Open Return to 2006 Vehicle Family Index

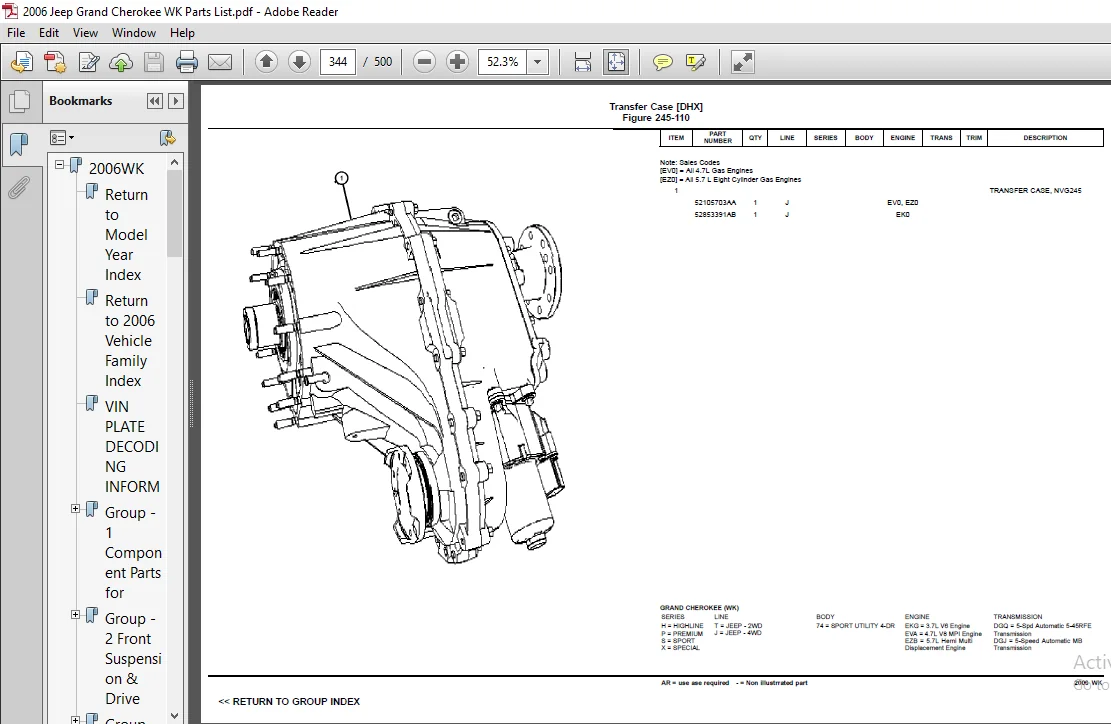click(130, 341)
